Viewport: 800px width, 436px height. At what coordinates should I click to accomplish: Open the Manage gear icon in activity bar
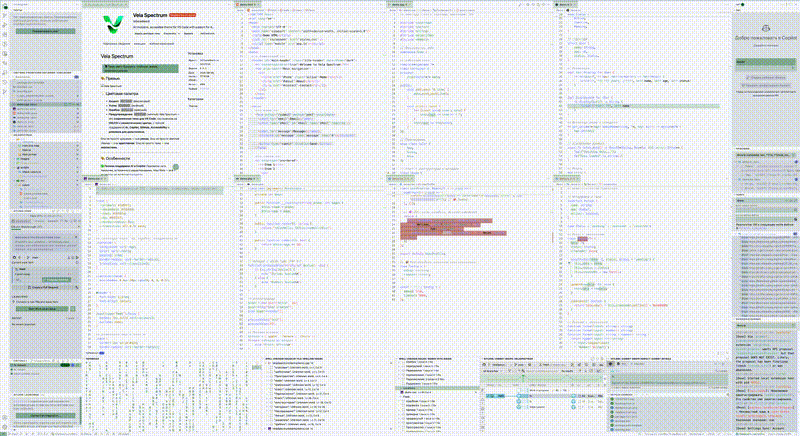pos(5,427)
